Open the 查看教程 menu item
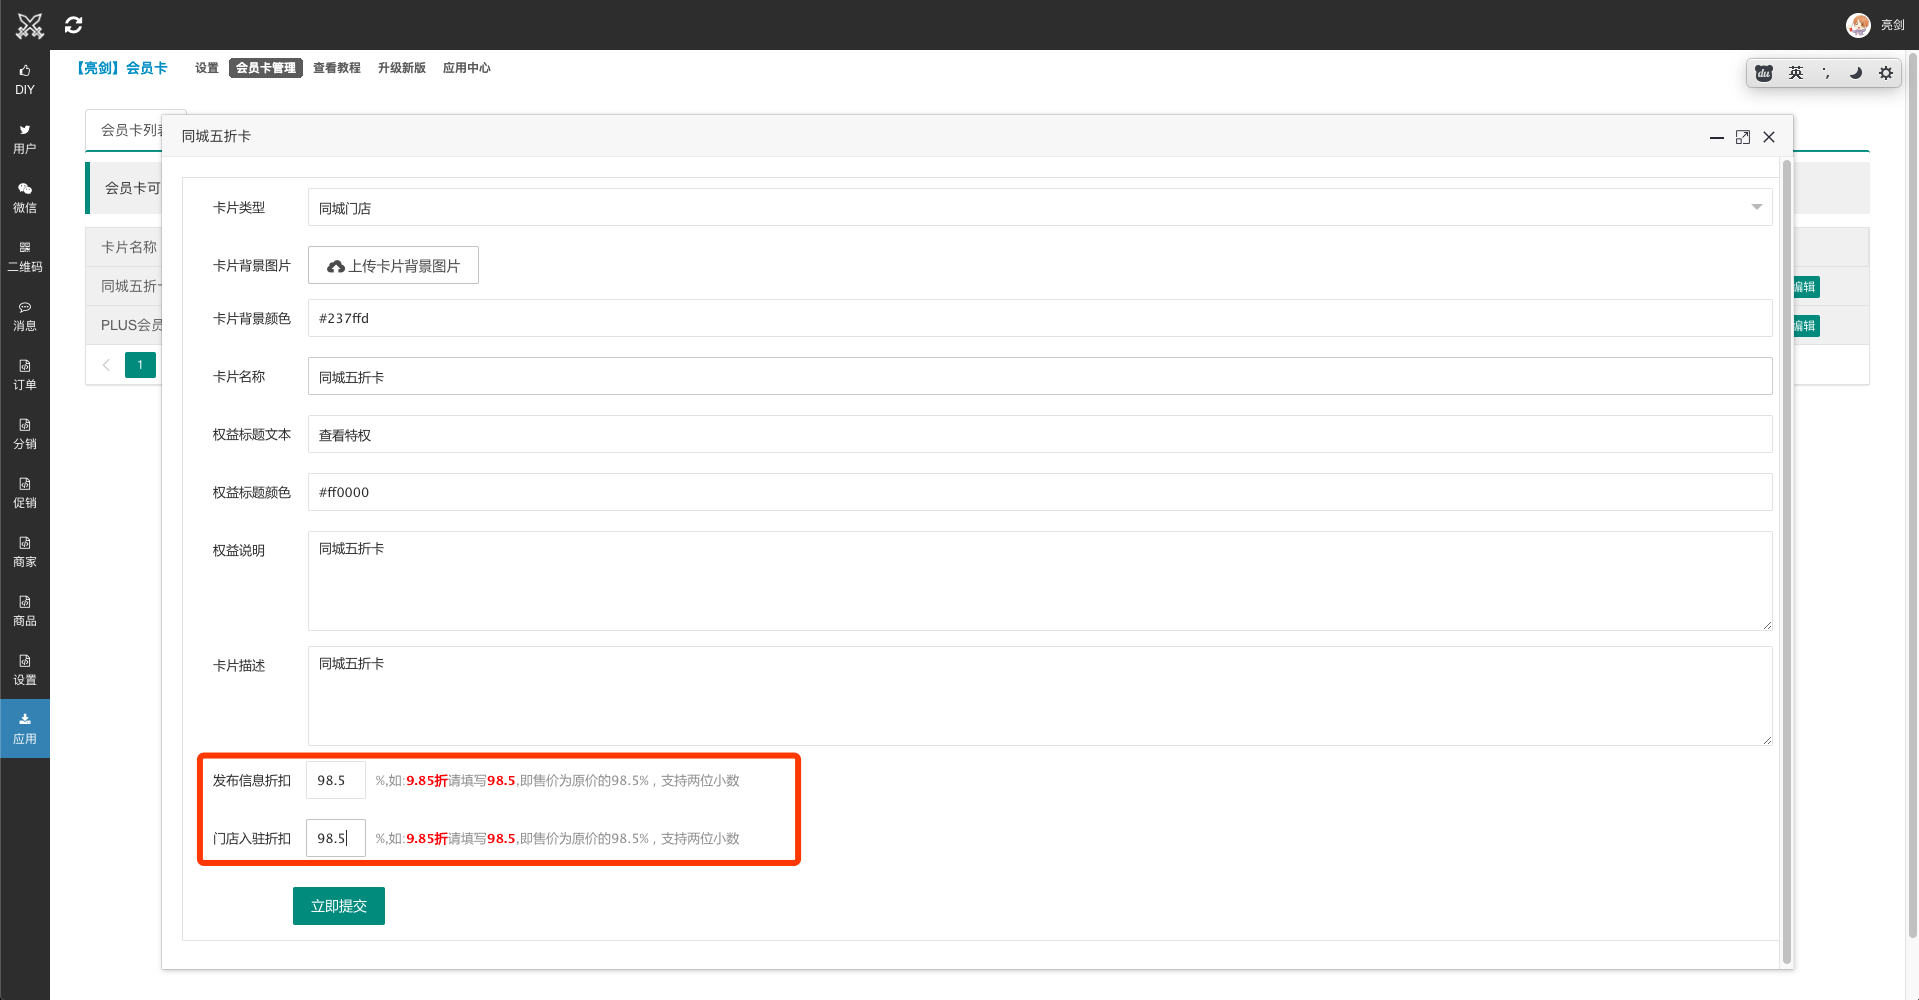Screen dimensions: 1919x1000 (x=337, y=68)
